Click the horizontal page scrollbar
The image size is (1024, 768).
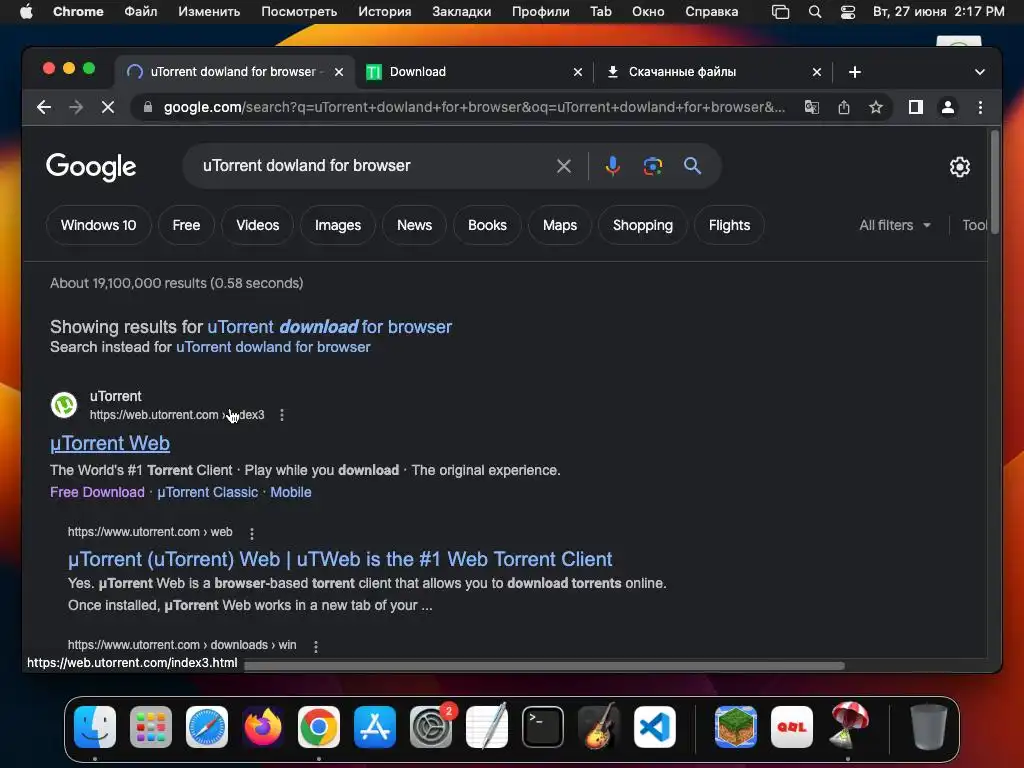544,666
